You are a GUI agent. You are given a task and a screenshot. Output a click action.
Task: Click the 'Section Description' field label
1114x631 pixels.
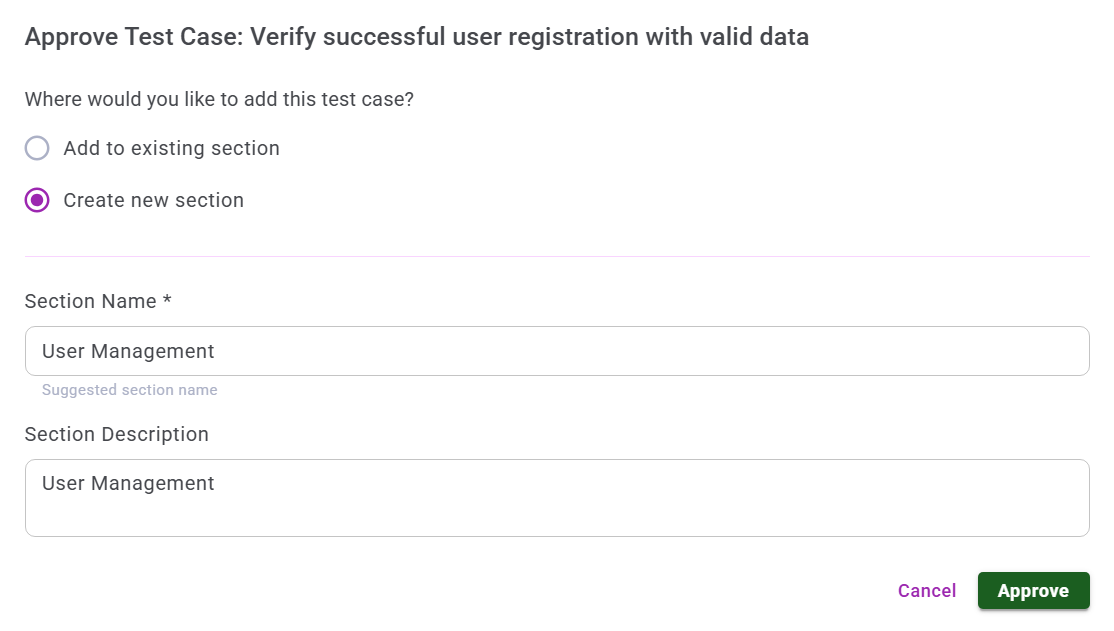point(116,435)
